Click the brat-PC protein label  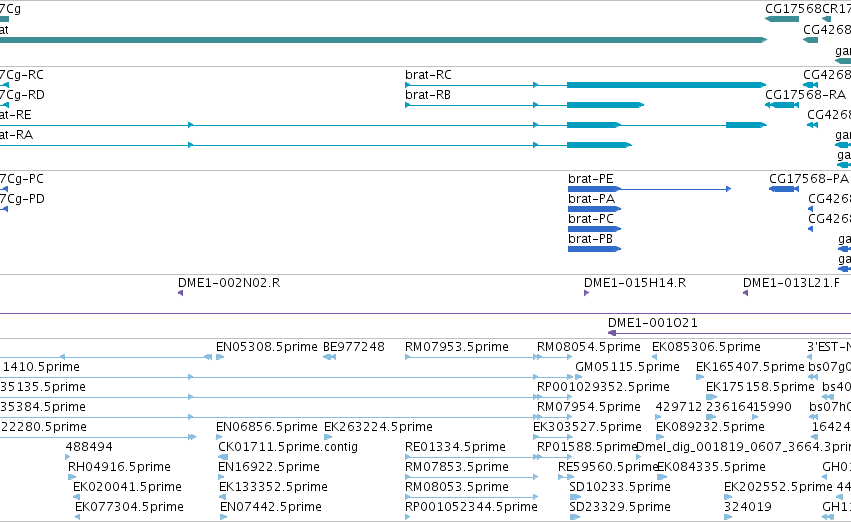coord(590,219)
